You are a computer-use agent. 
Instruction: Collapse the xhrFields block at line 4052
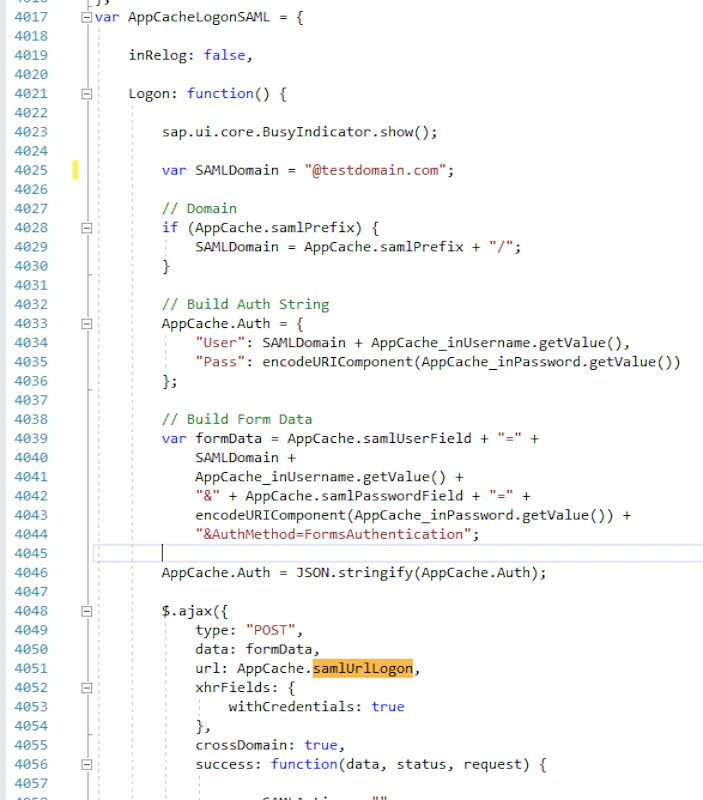[87, 688]
